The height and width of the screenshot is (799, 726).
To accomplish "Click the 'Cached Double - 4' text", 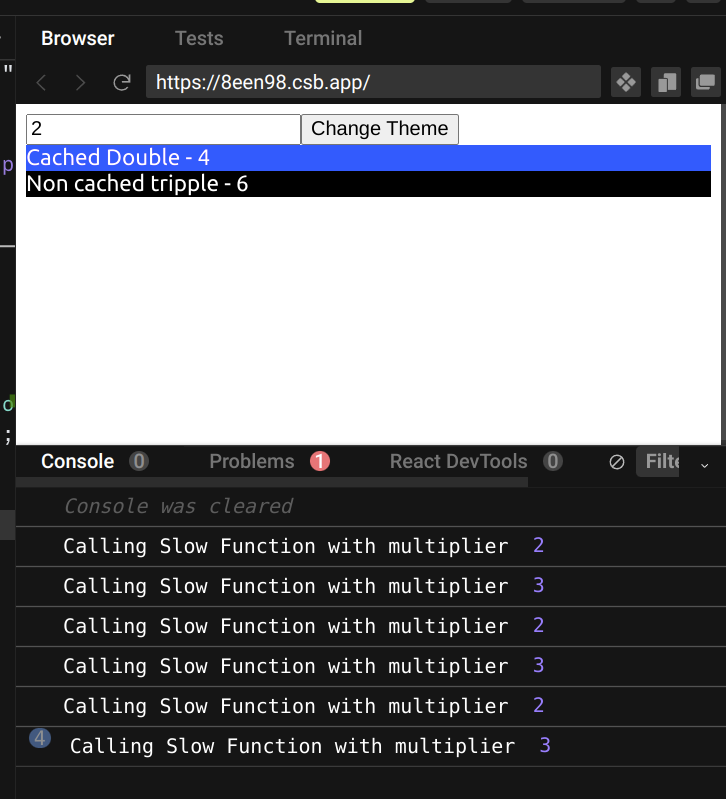I will tap(118, 158).
